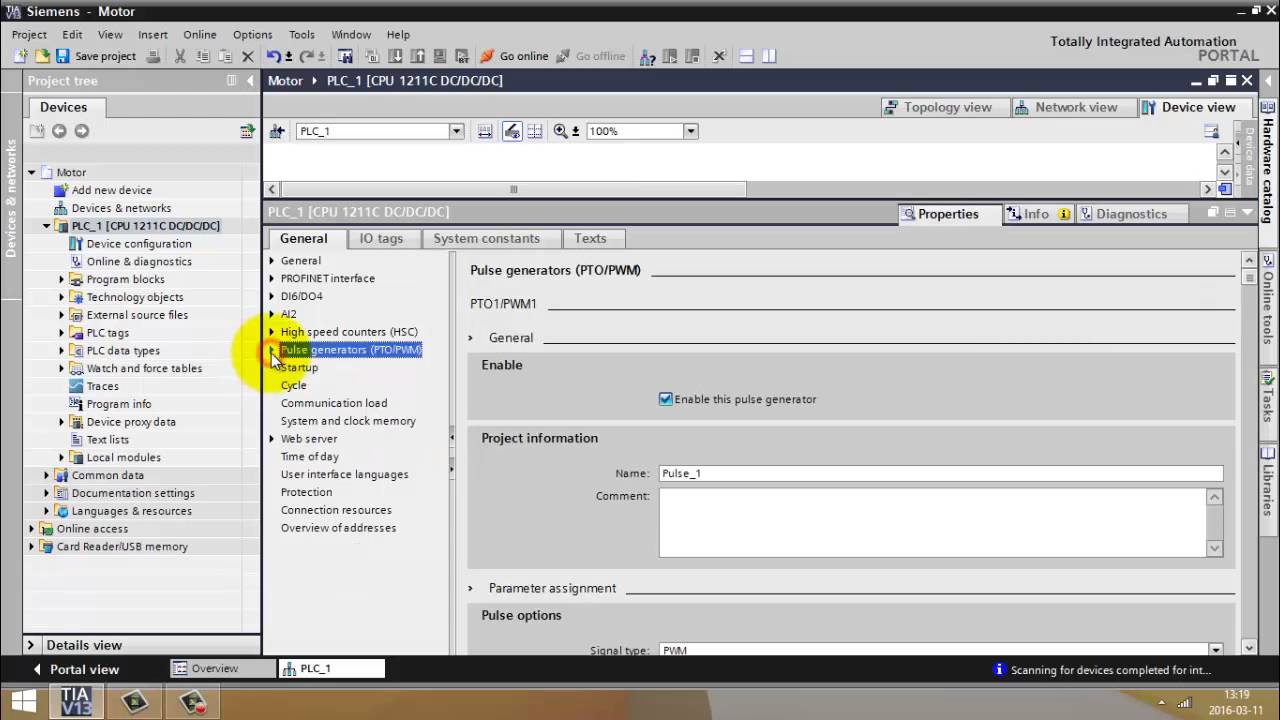Screen dimensions: 1280x720
Task: Select Startup in properties navigation
Action: (299, 368)
